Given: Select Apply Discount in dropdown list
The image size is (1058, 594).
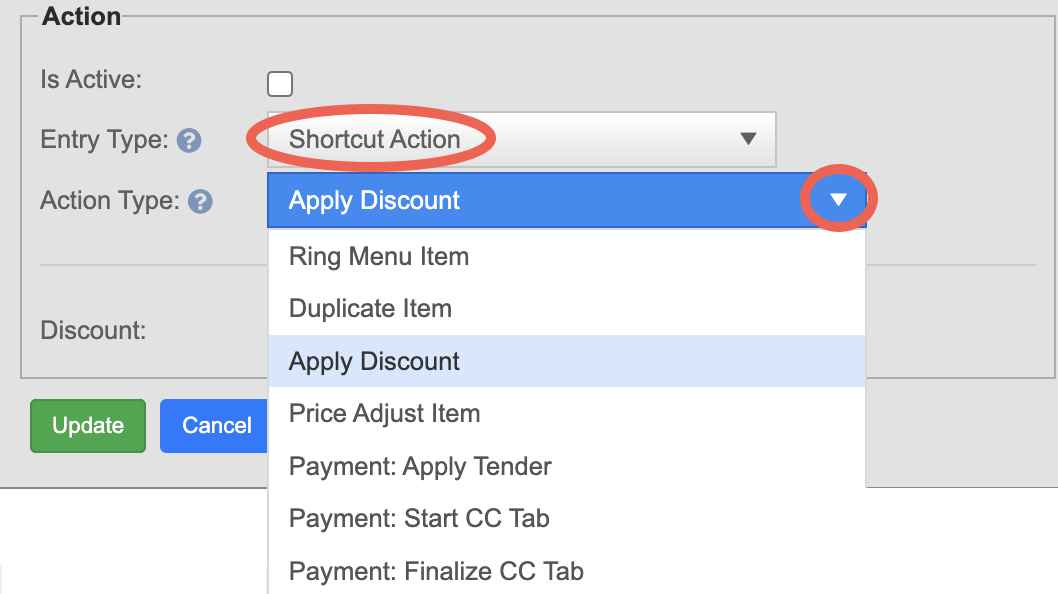Looking at the screenshot, I should pyautogui.click(x=374, y=361).
